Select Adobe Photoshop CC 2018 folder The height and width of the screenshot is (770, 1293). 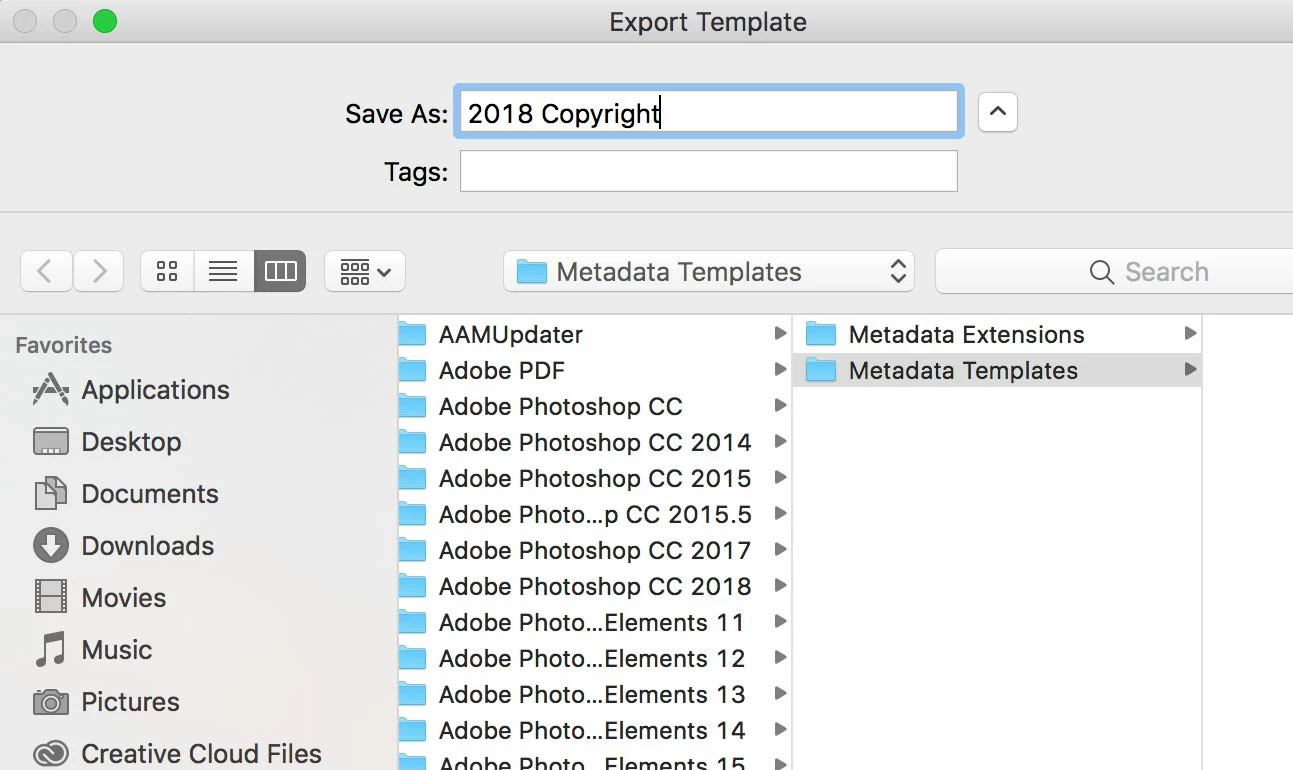595,586
